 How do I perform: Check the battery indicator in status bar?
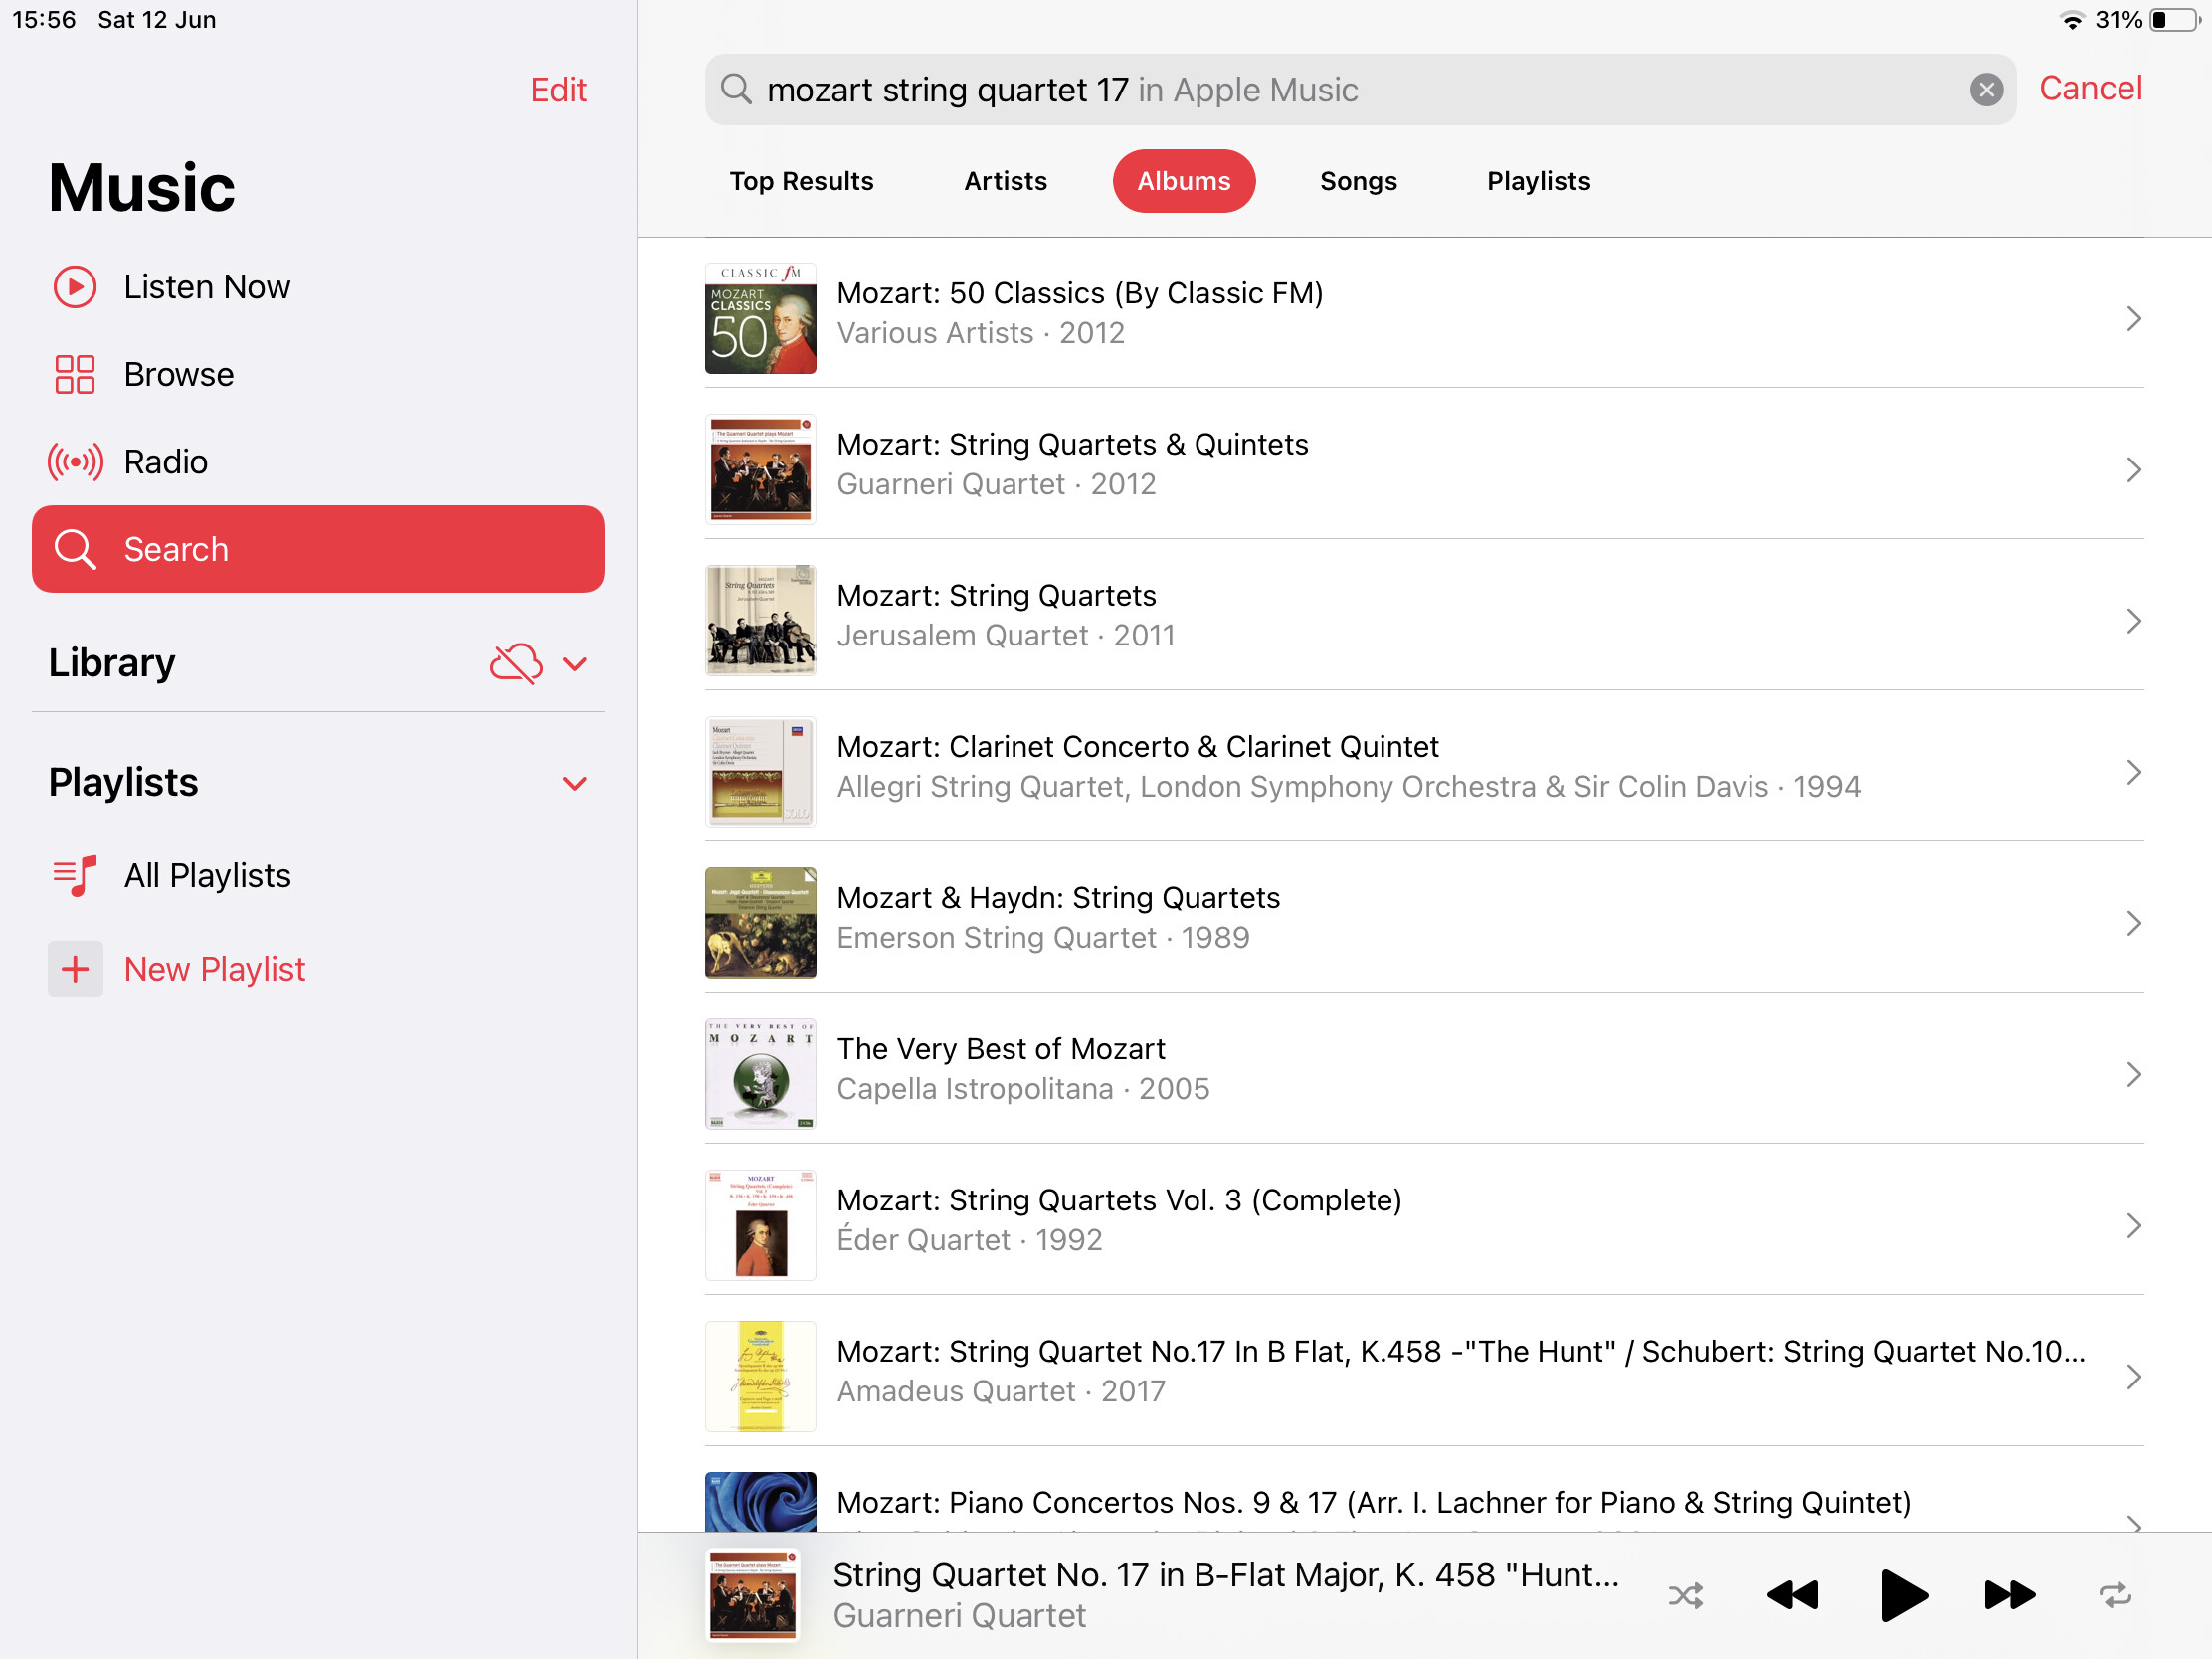click(2174, 20)
